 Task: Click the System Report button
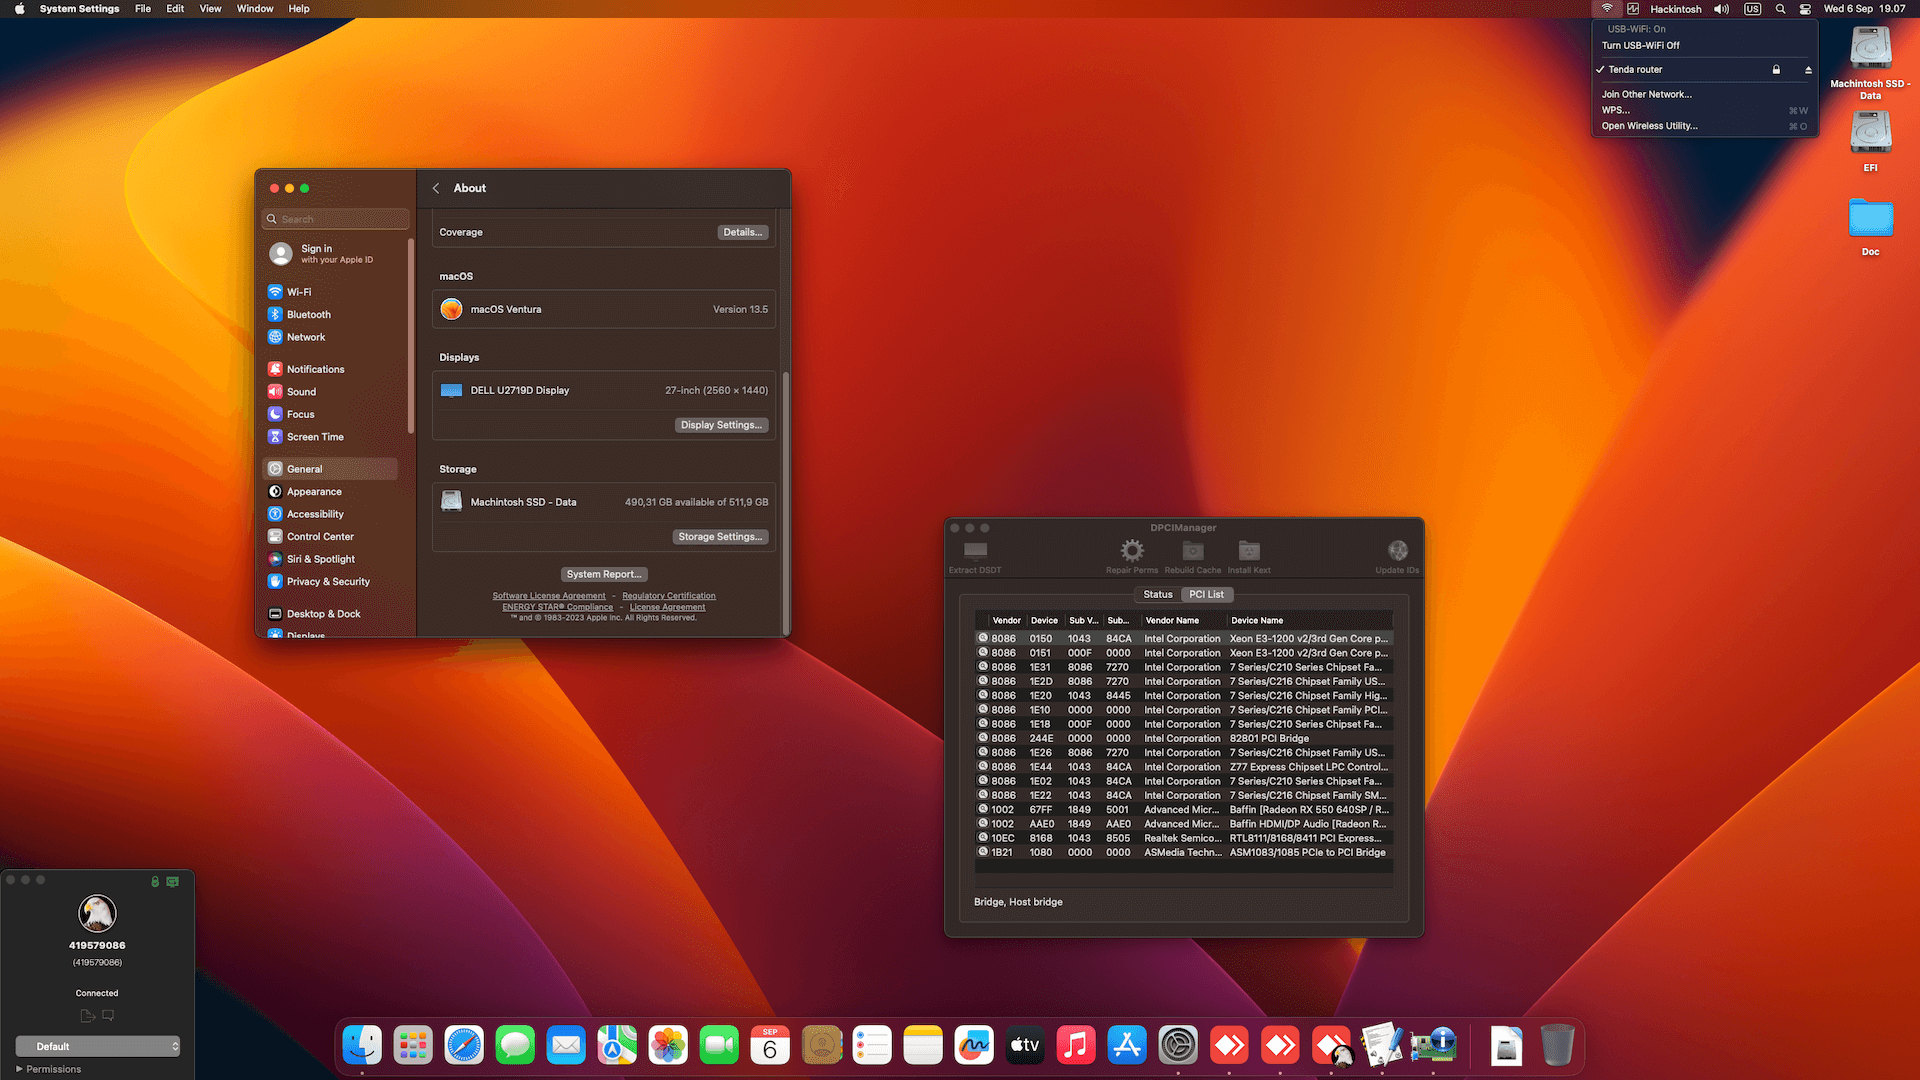coord(604,573)
